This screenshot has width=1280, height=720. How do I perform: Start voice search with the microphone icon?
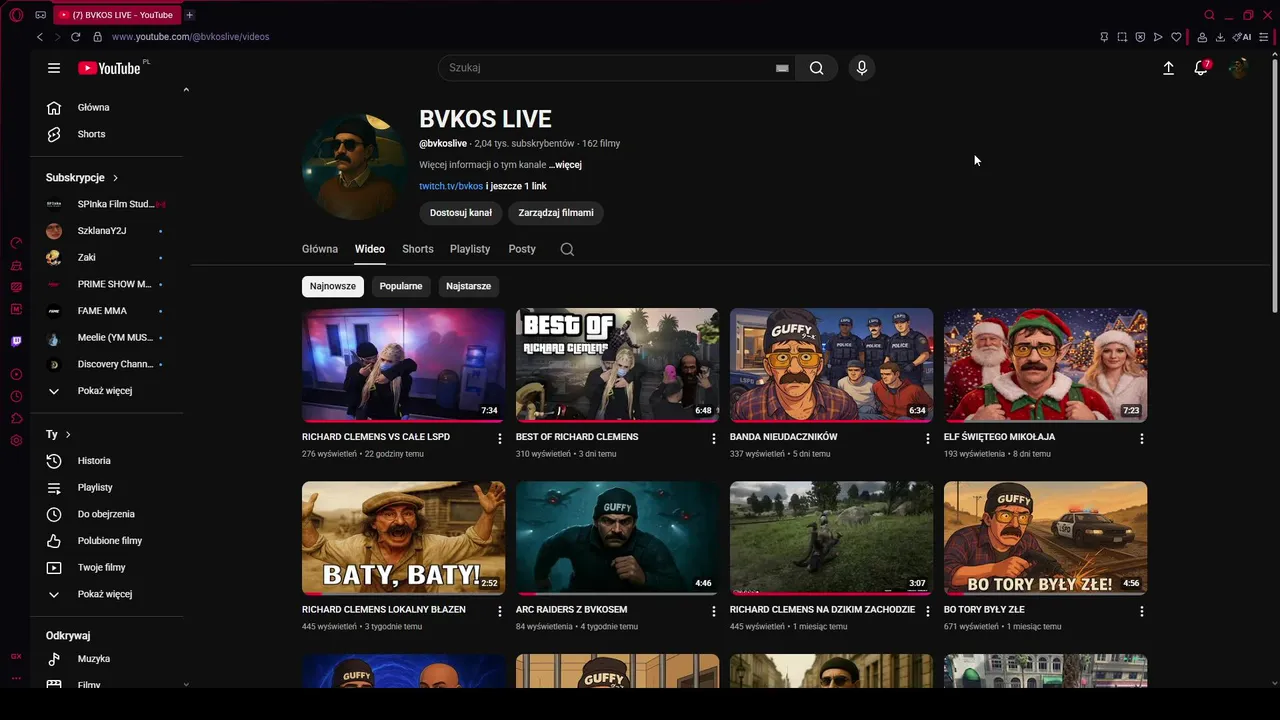862,68
